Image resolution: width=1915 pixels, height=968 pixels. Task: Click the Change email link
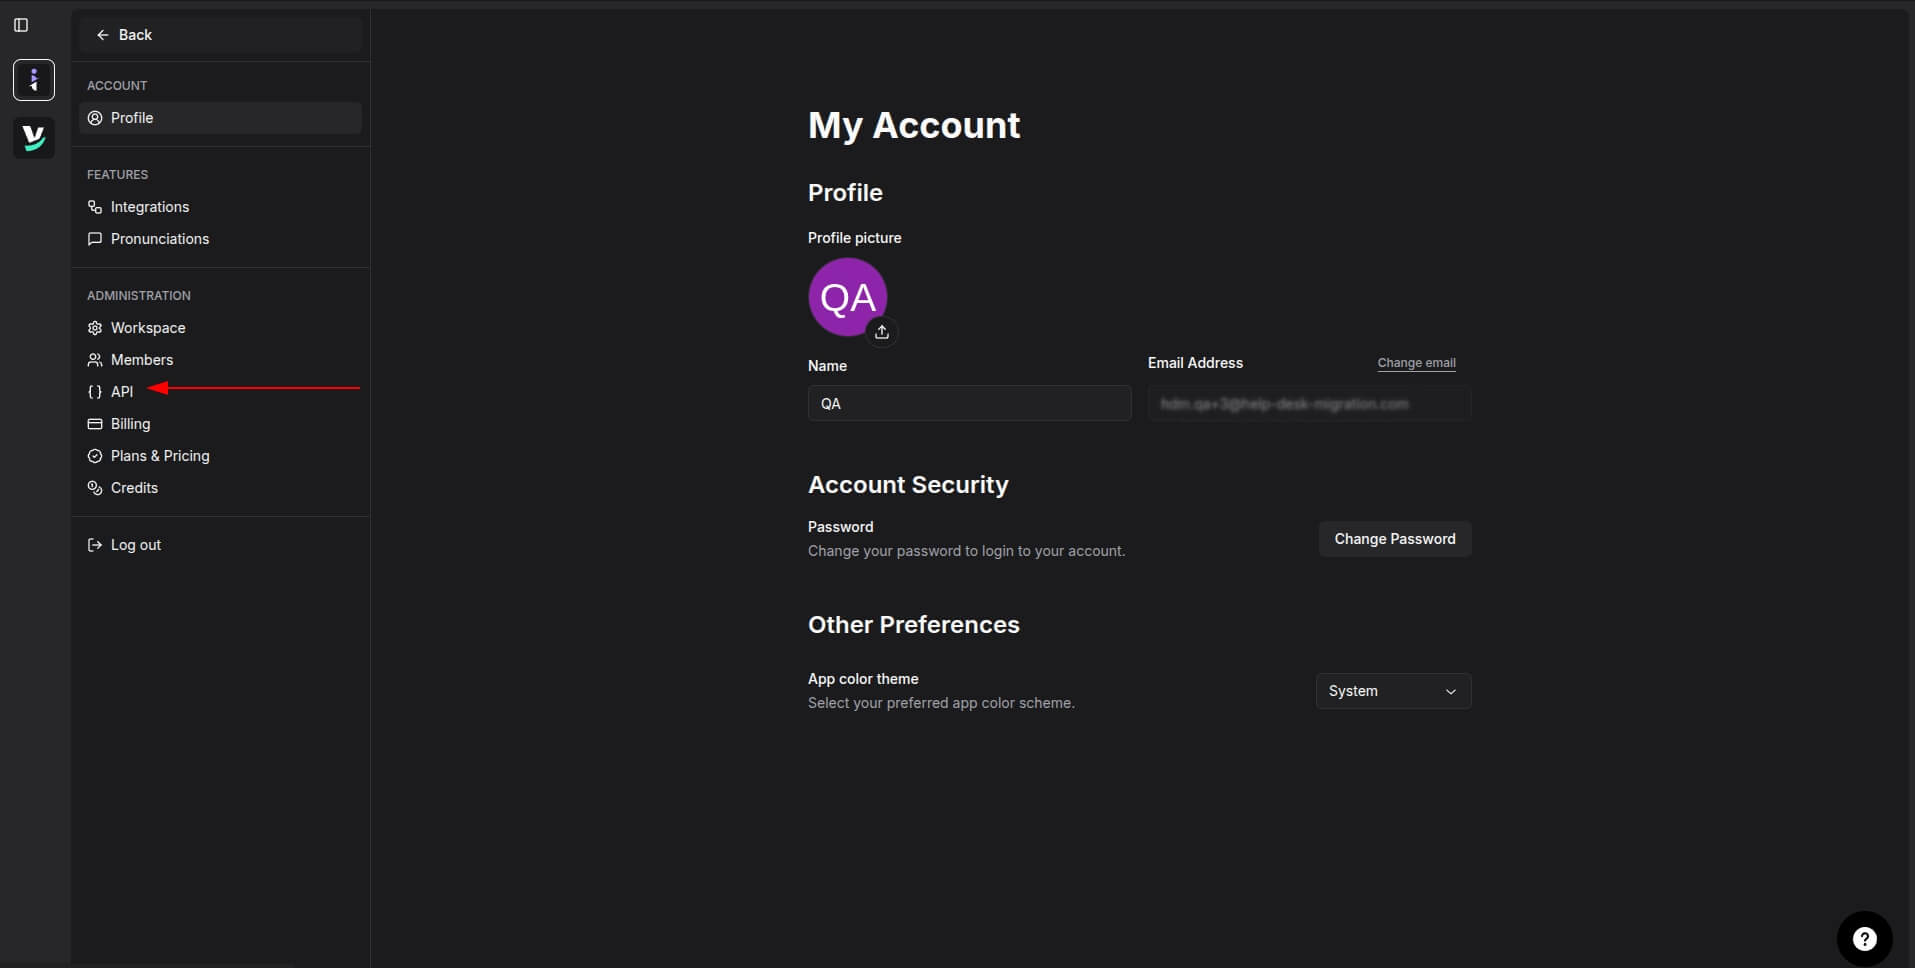click(1416, 363)
